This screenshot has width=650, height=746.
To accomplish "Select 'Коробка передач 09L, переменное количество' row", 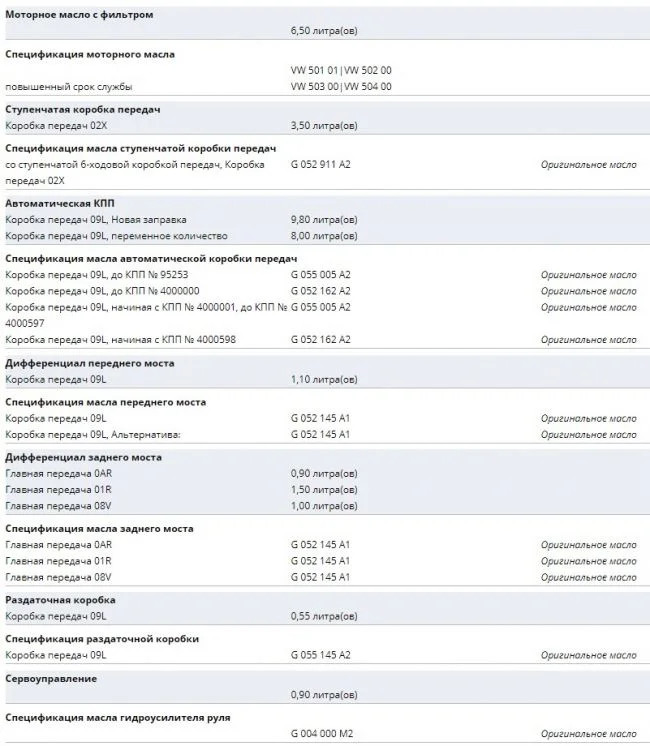I will click(x=116, y=235).
